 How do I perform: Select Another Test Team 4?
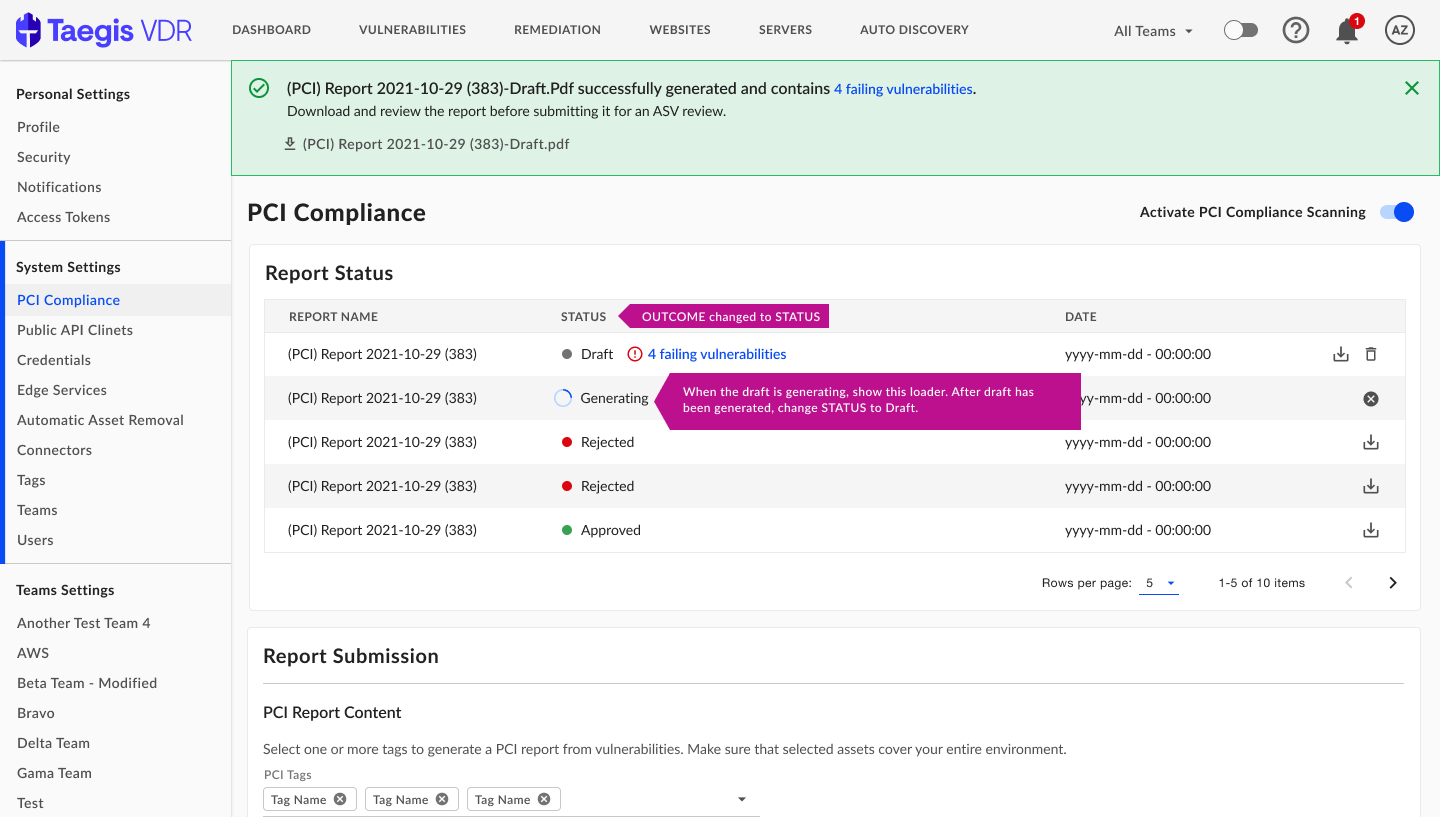(83, 623)
